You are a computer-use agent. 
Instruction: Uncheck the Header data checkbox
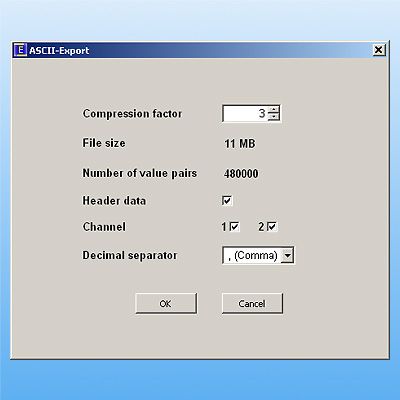click(x=227, y=201)
